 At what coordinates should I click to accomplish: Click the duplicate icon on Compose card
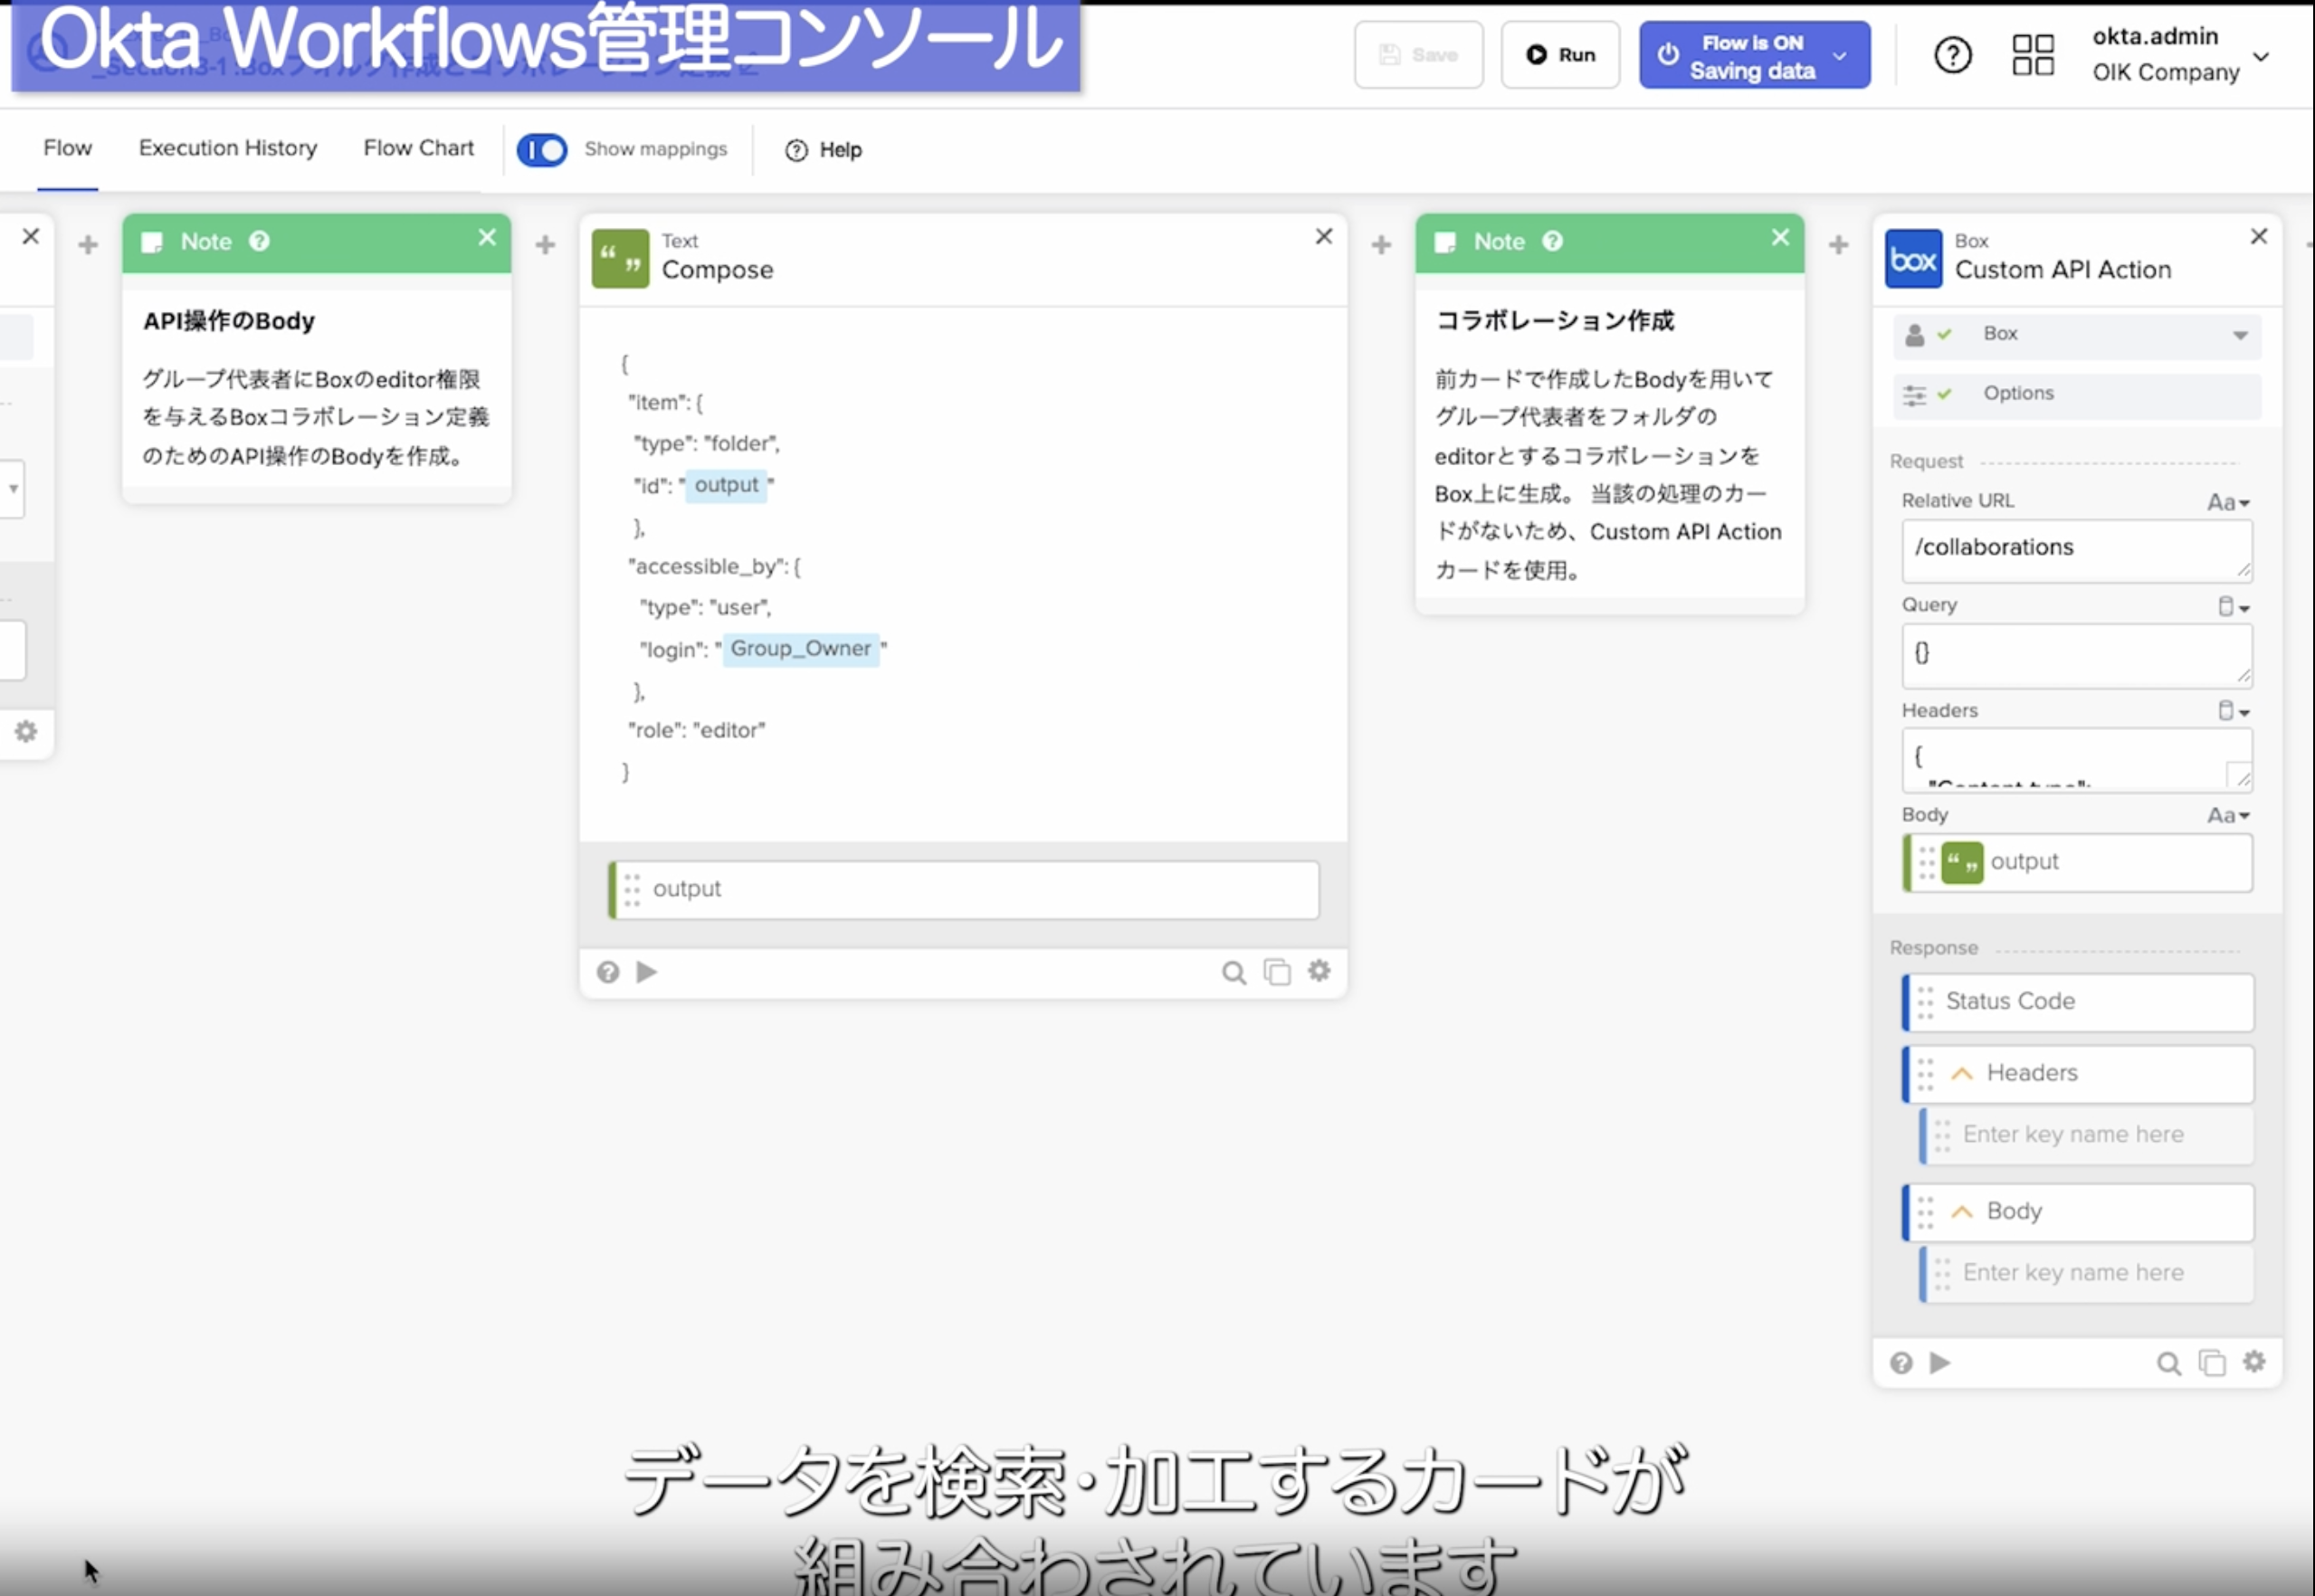point(1277,972)
